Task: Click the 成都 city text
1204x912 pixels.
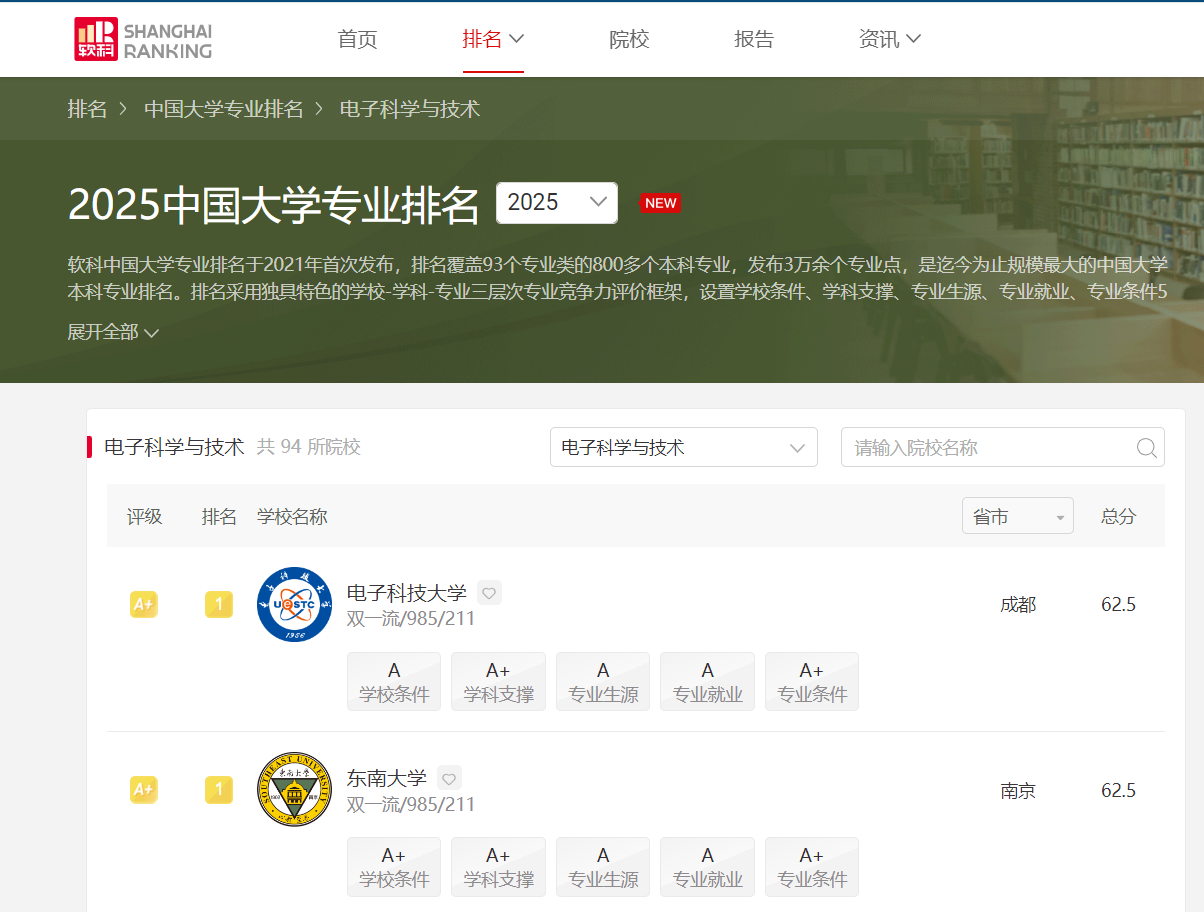Action: [1018, 604]
